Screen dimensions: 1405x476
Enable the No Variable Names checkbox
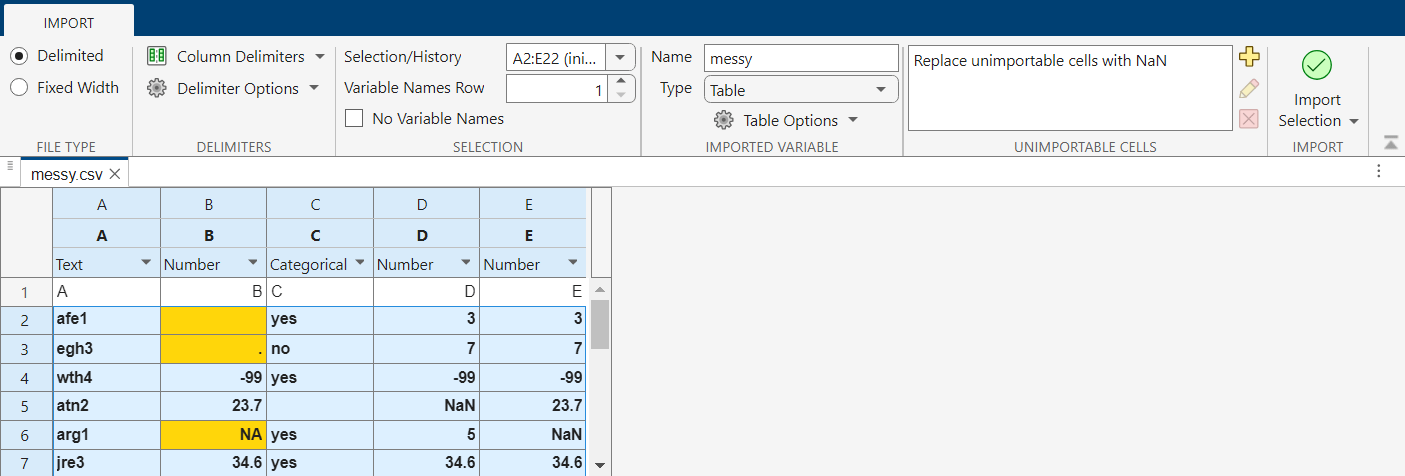[353, 118]
